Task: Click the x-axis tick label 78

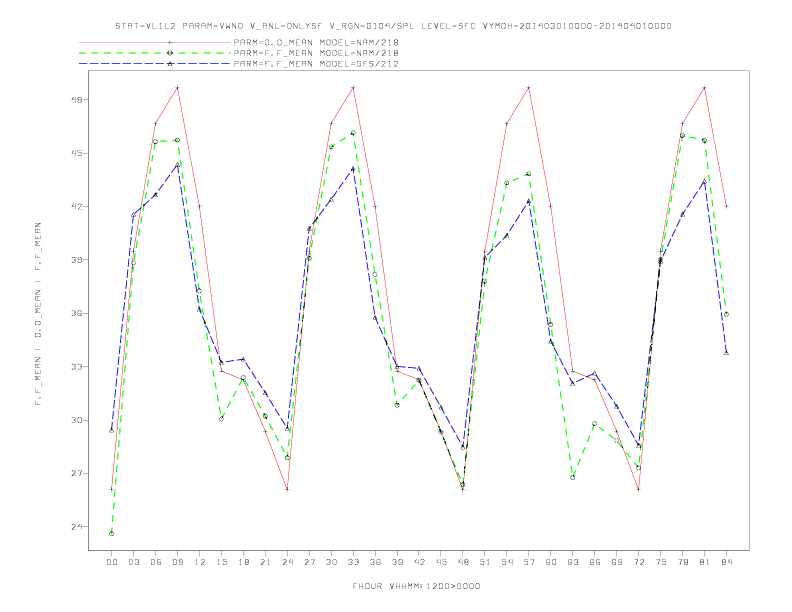Action: tap(682, 562)
